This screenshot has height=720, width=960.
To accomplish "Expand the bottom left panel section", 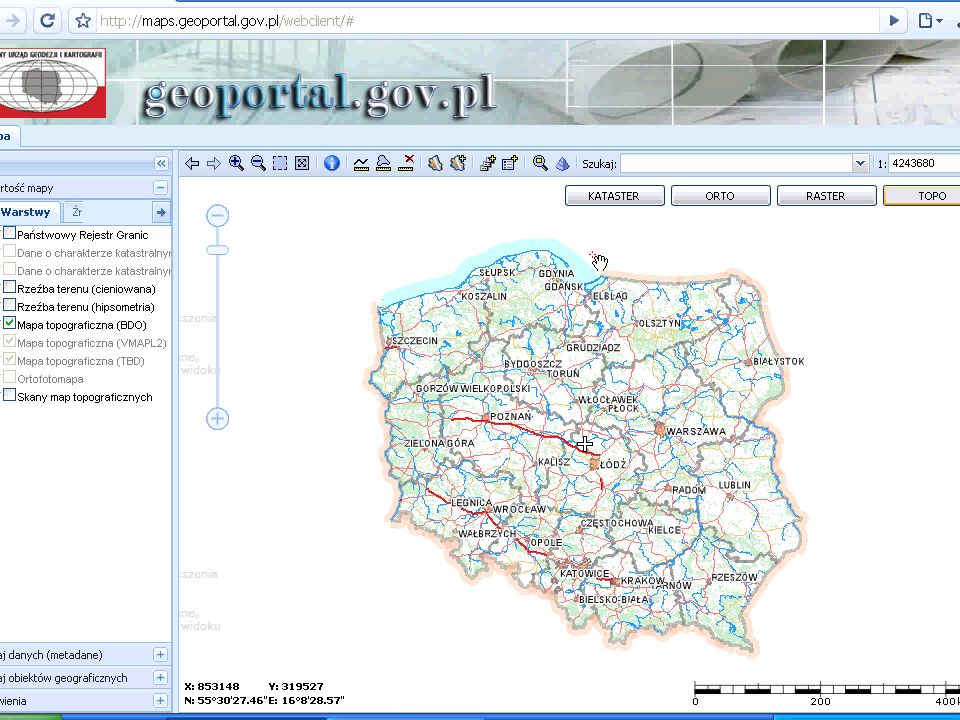I will click(160, 701).
